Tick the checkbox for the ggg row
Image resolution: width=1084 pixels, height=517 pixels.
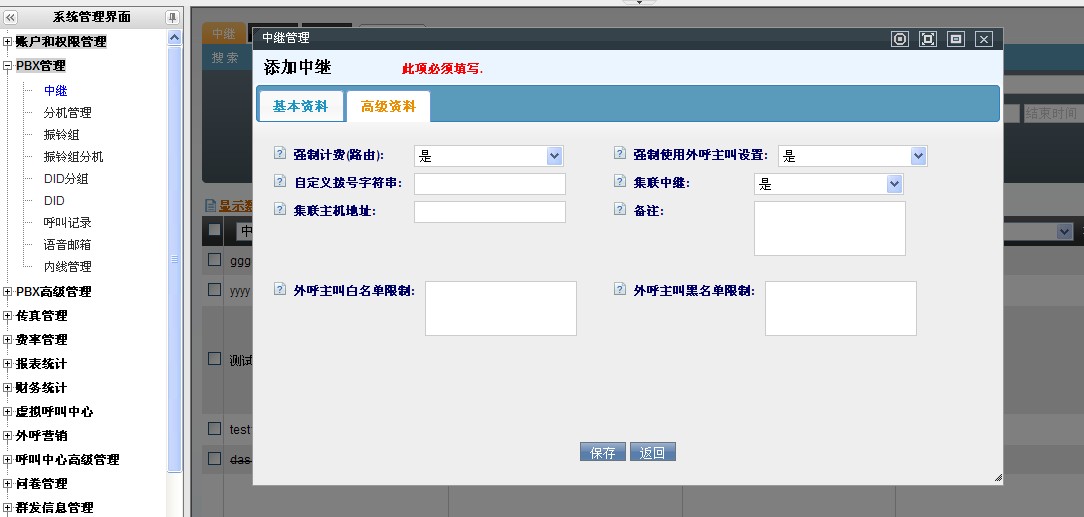point(214,260)
